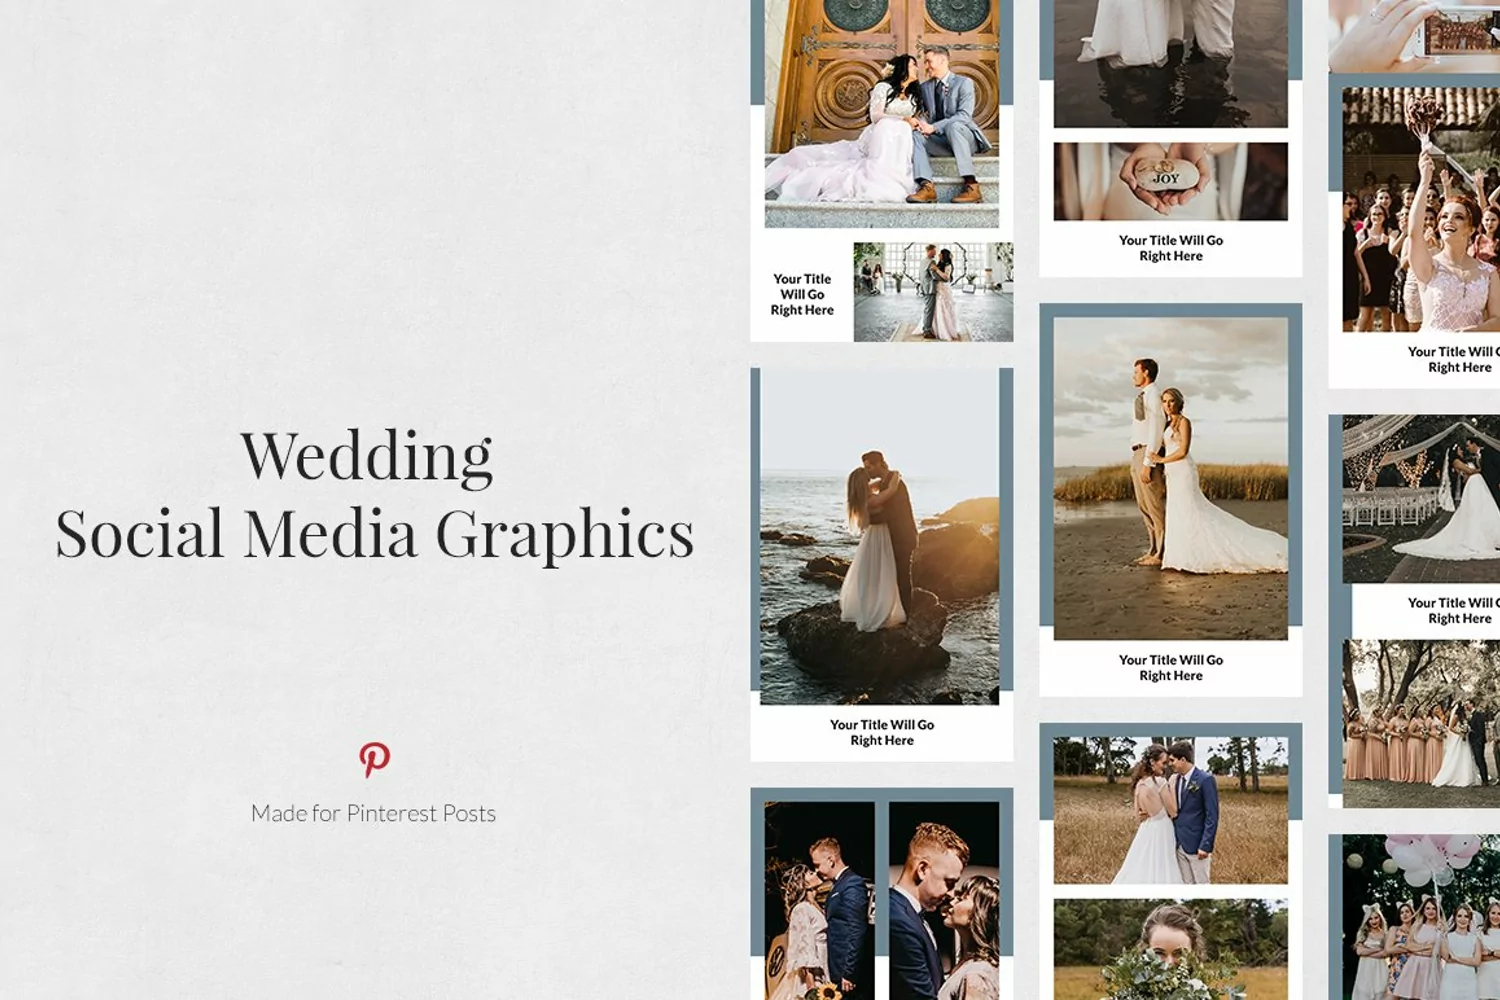Click the "Made for Pinterest Posts" caption

click(373, 814)
